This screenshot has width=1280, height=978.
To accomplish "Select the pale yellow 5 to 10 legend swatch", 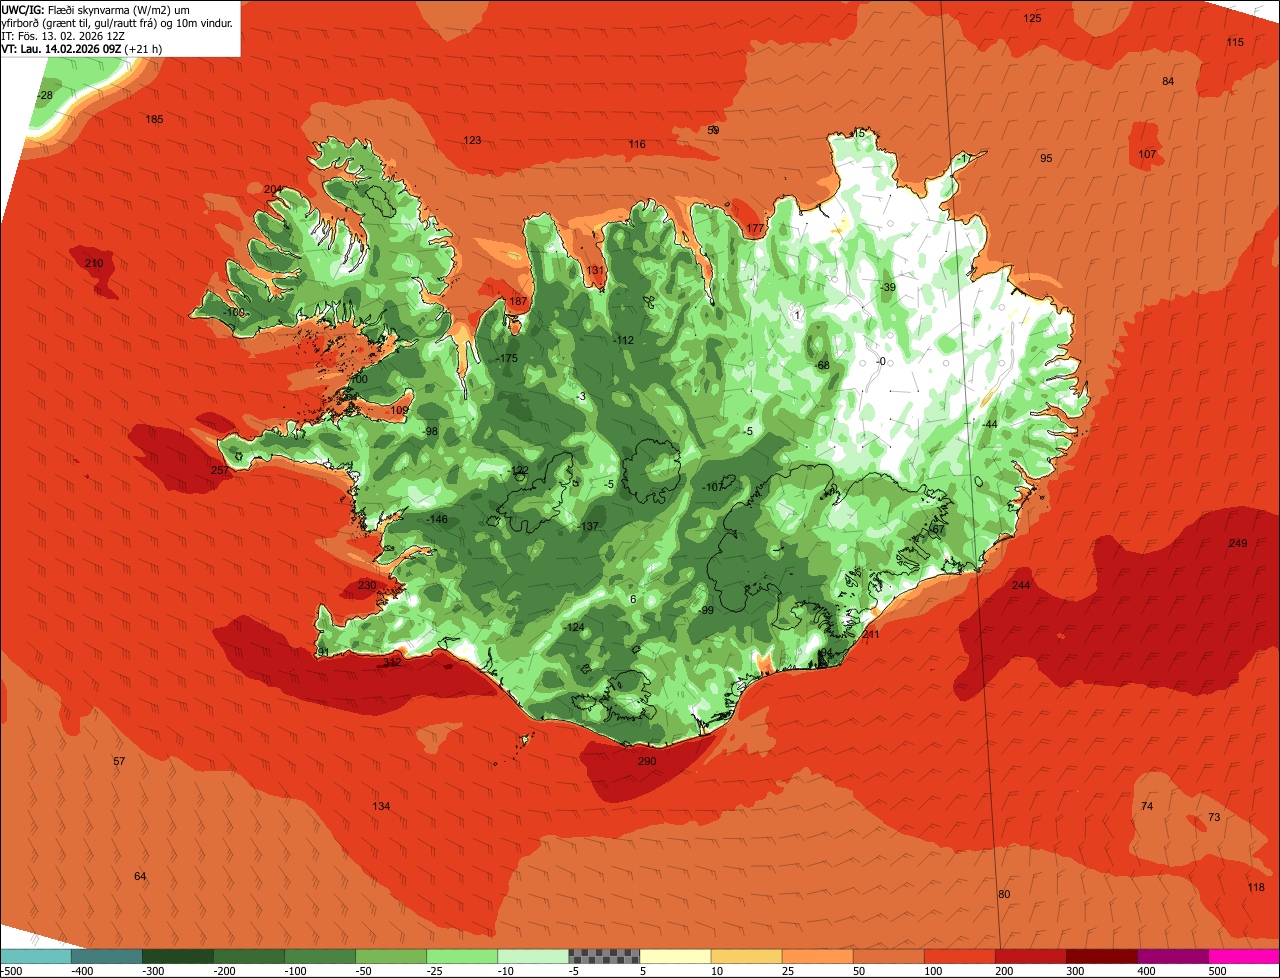I will (x=675, y=956).
